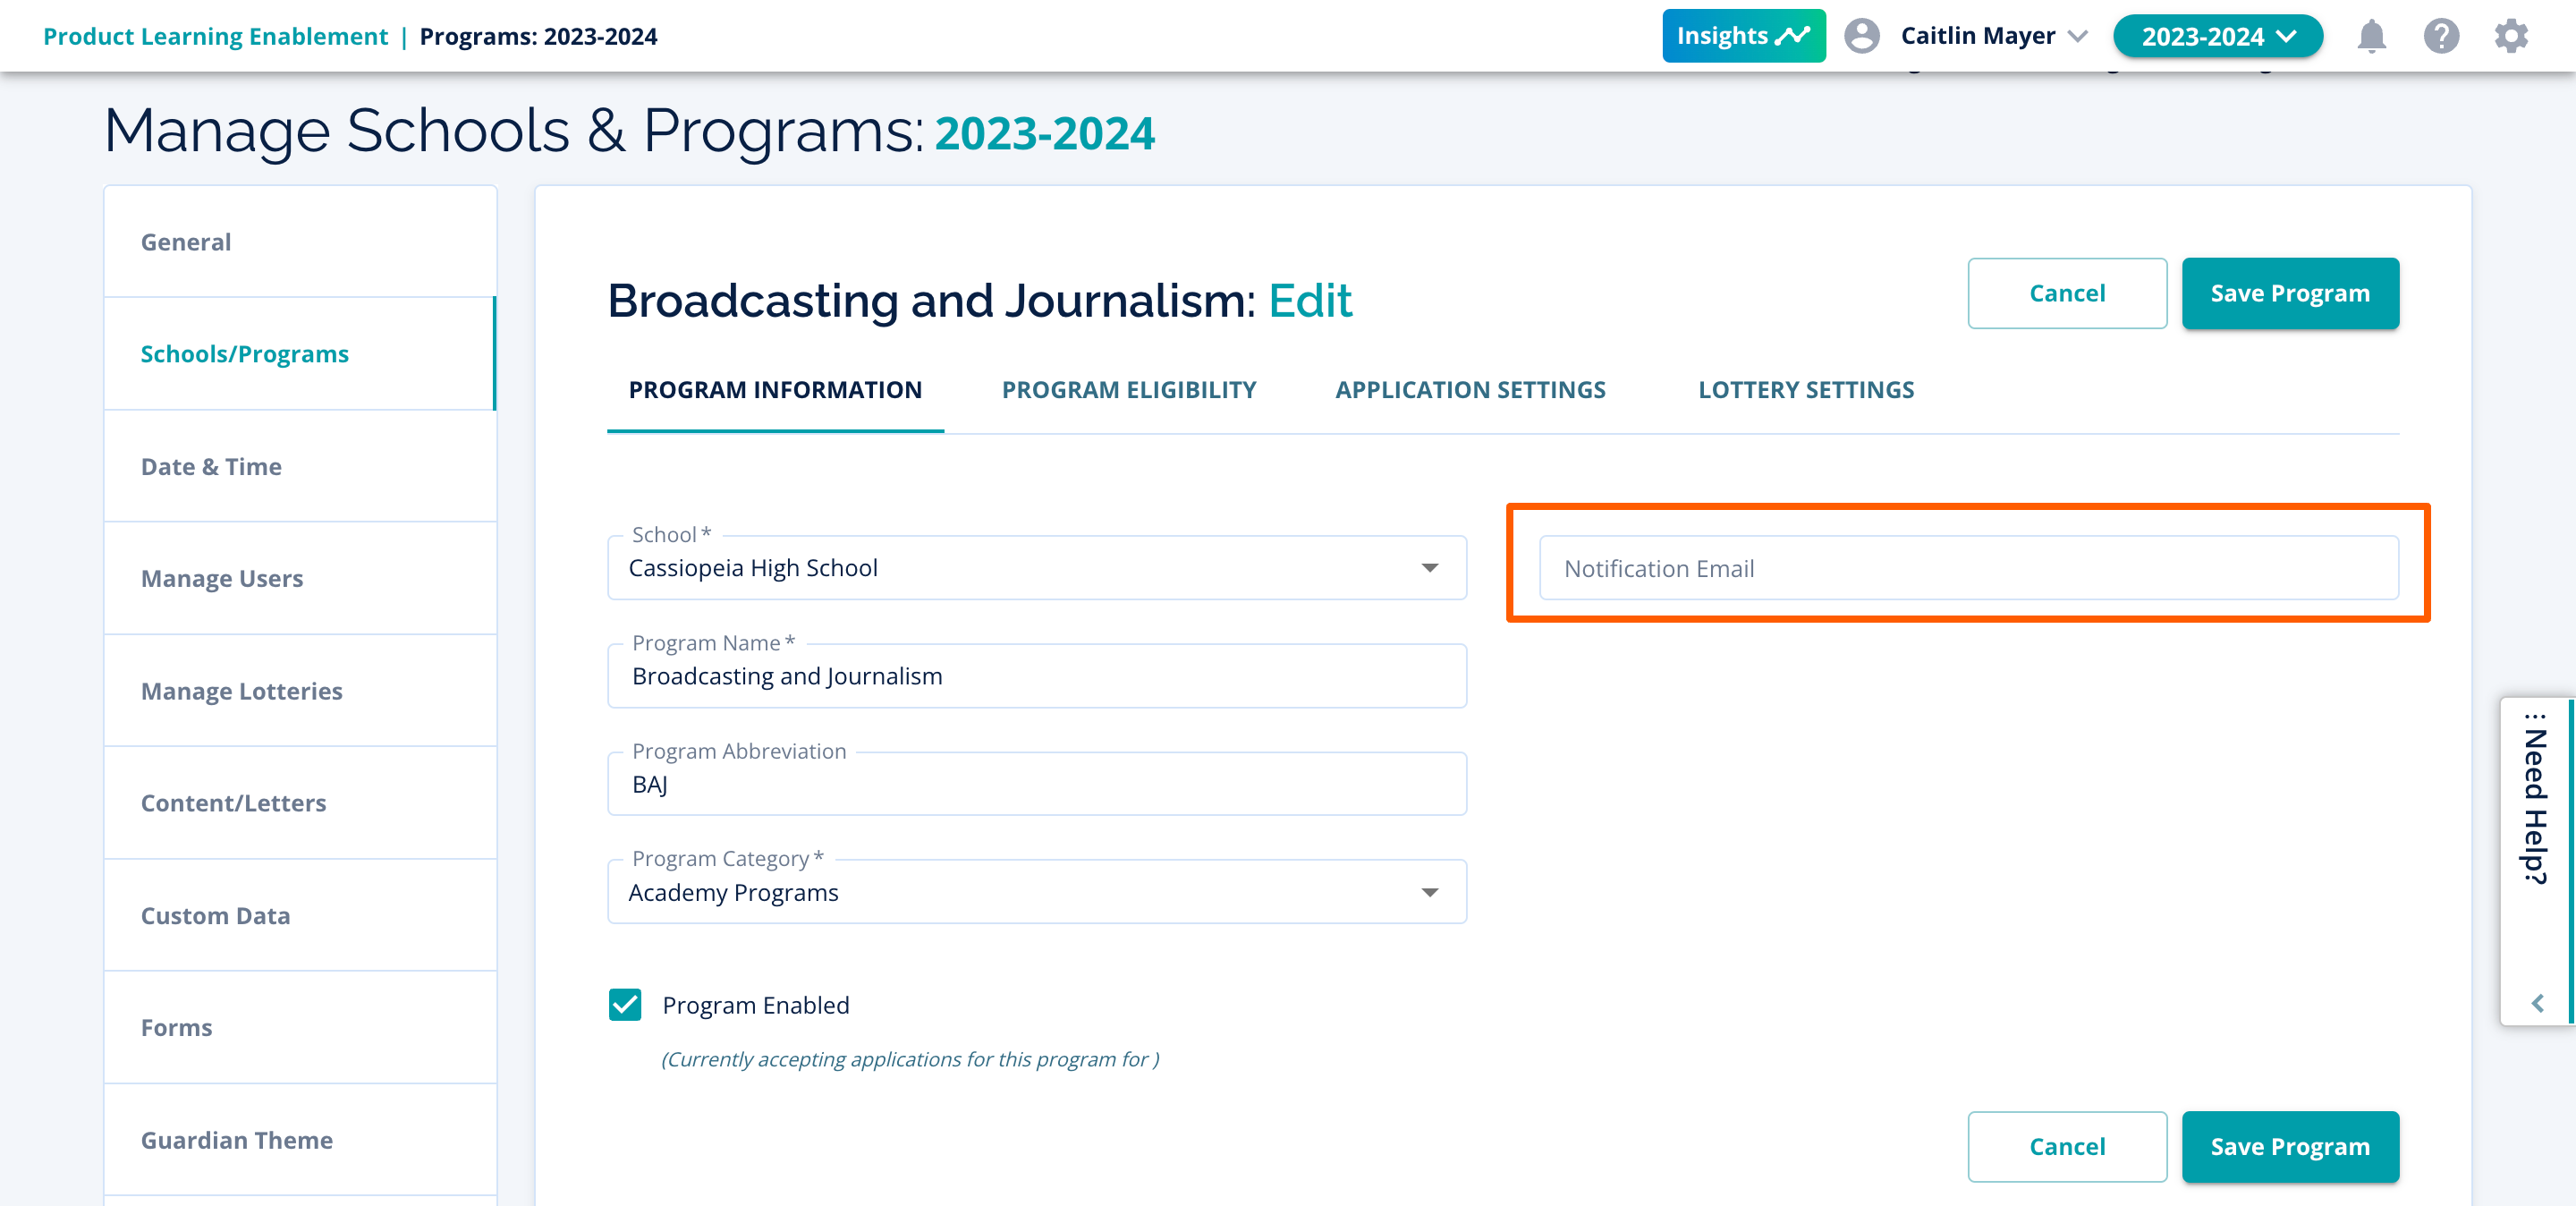Expand the School dropdown
Viewport: 2576px width, 1206px height.
click(1429, 568)
